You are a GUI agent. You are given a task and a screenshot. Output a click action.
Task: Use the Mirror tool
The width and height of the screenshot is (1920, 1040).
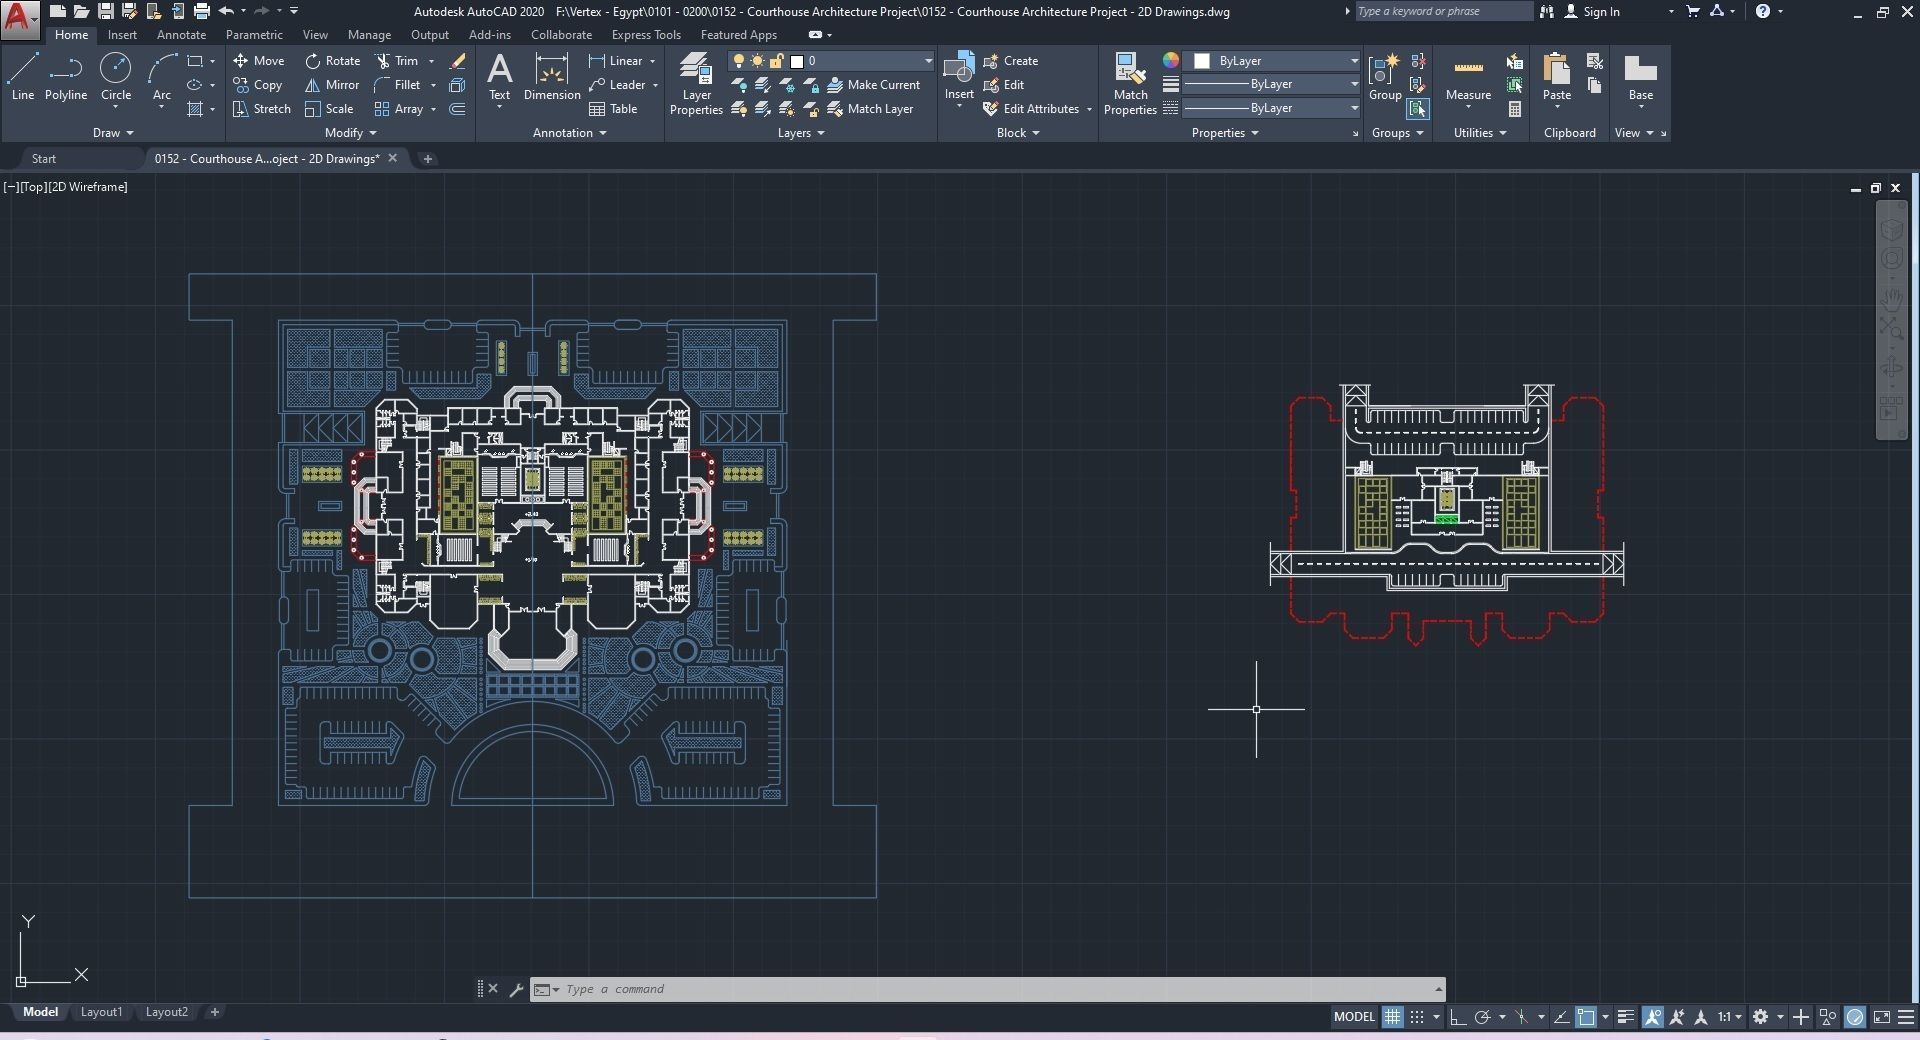coord(332,85)
